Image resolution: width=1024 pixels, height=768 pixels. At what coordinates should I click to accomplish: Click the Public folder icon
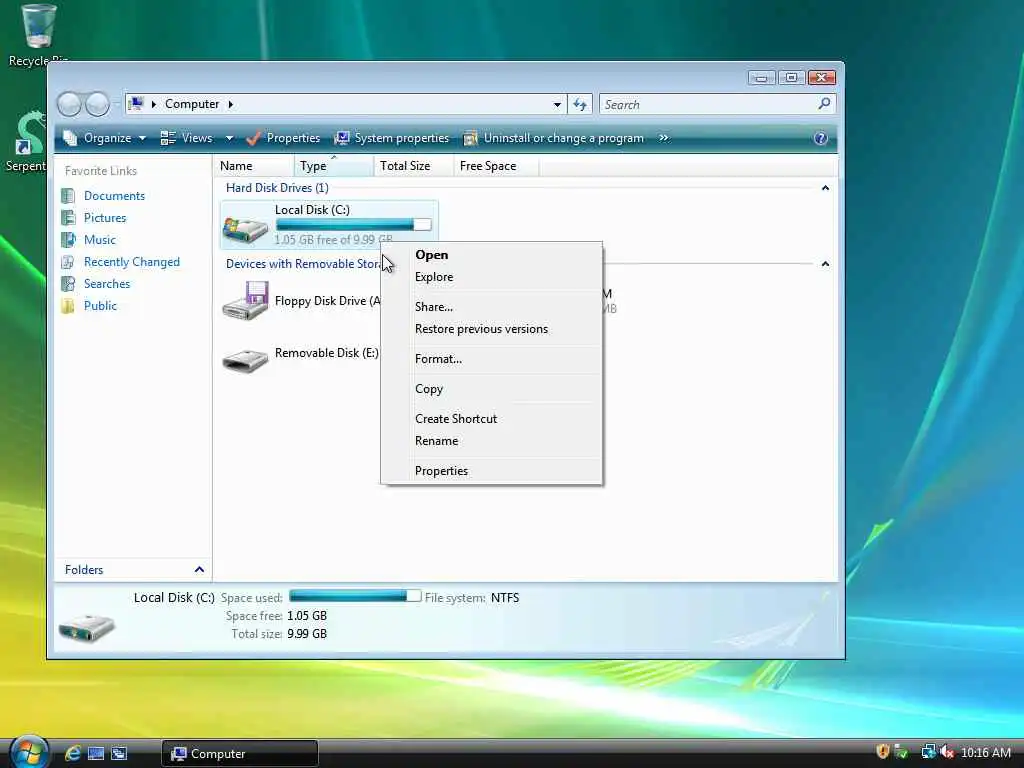coord(68,306)
